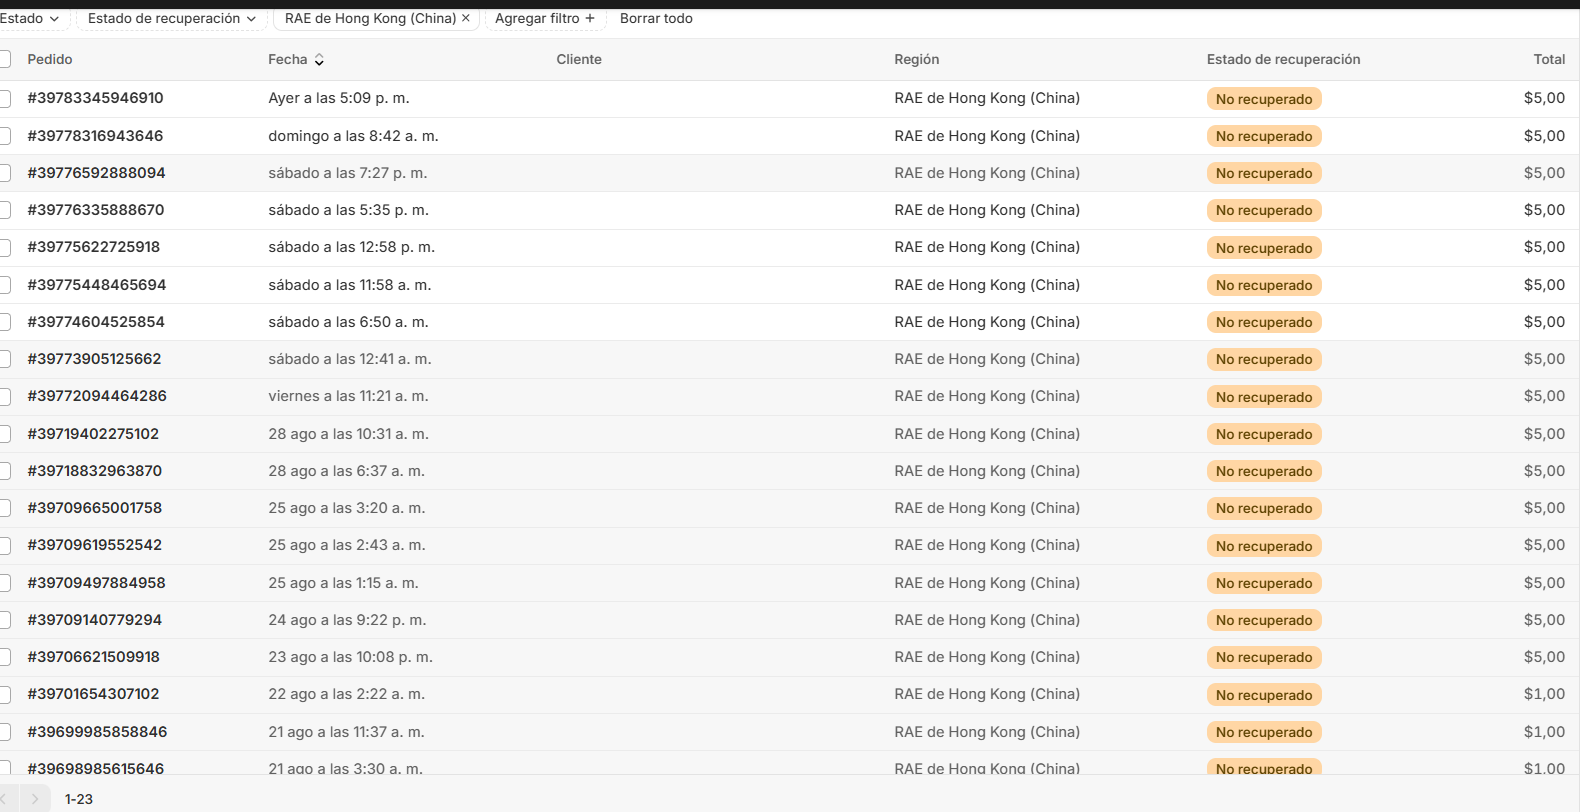Image resolution: width=1580 pixels, height=812 pixels.
Task: Tick the checkbox beside order #39775622725918
Action: pos(5,247)
